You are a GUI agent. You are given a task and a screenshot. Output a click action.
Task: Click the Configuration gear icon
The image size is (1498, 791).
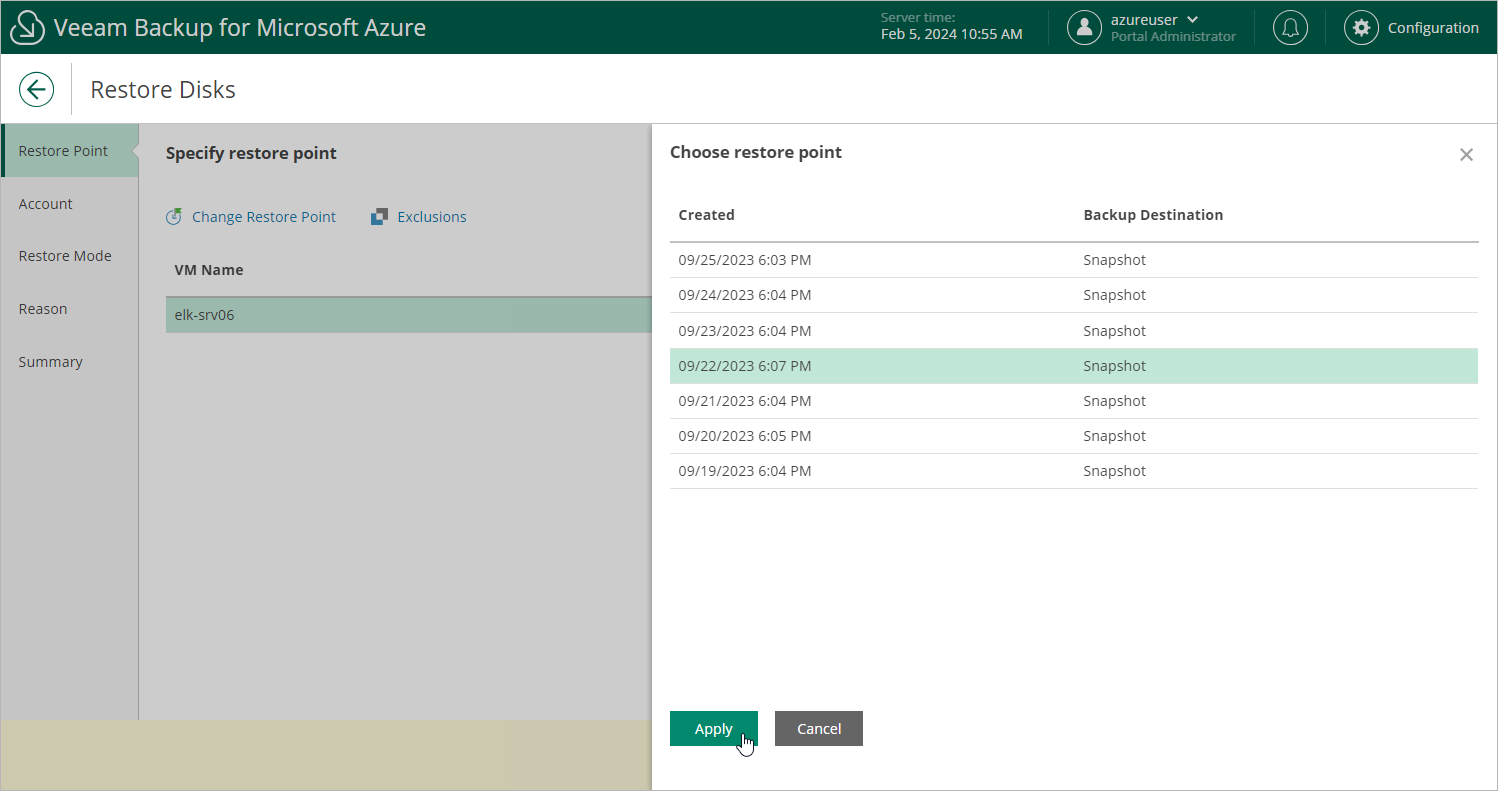(1360, 28)
